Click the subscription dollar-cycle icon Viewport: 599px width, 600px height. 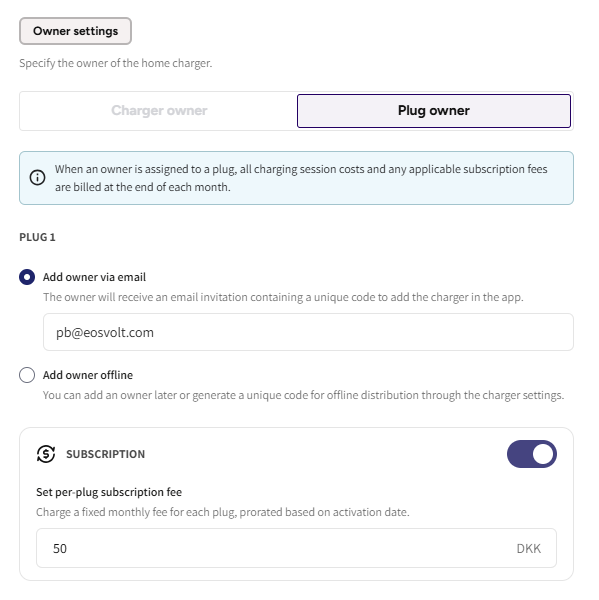[x=46, y=454]
